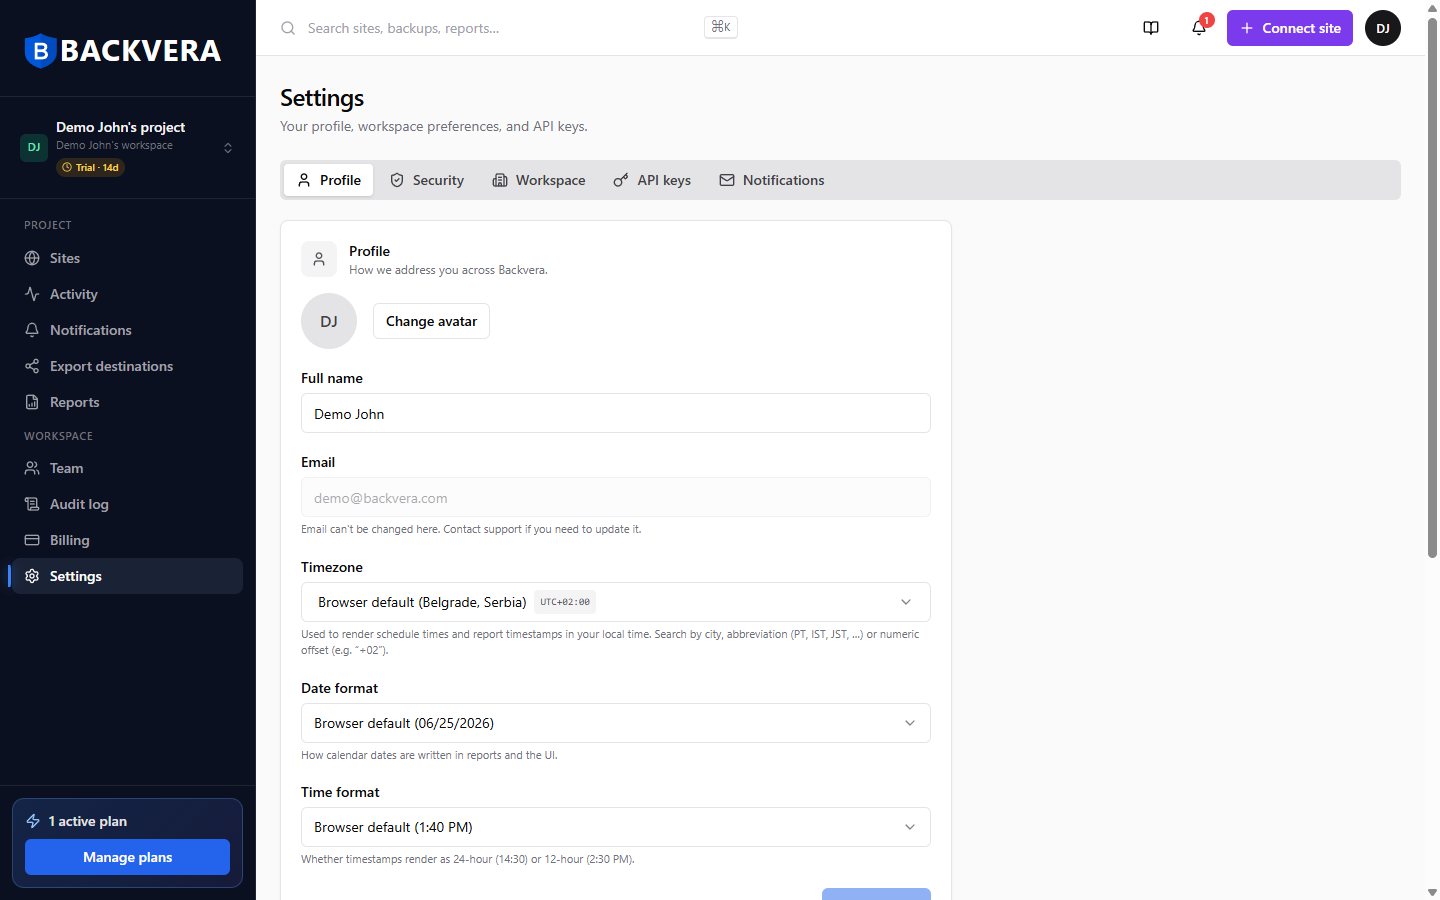
Task: Click the Backvera shield logo
Action: coord(39,51)
